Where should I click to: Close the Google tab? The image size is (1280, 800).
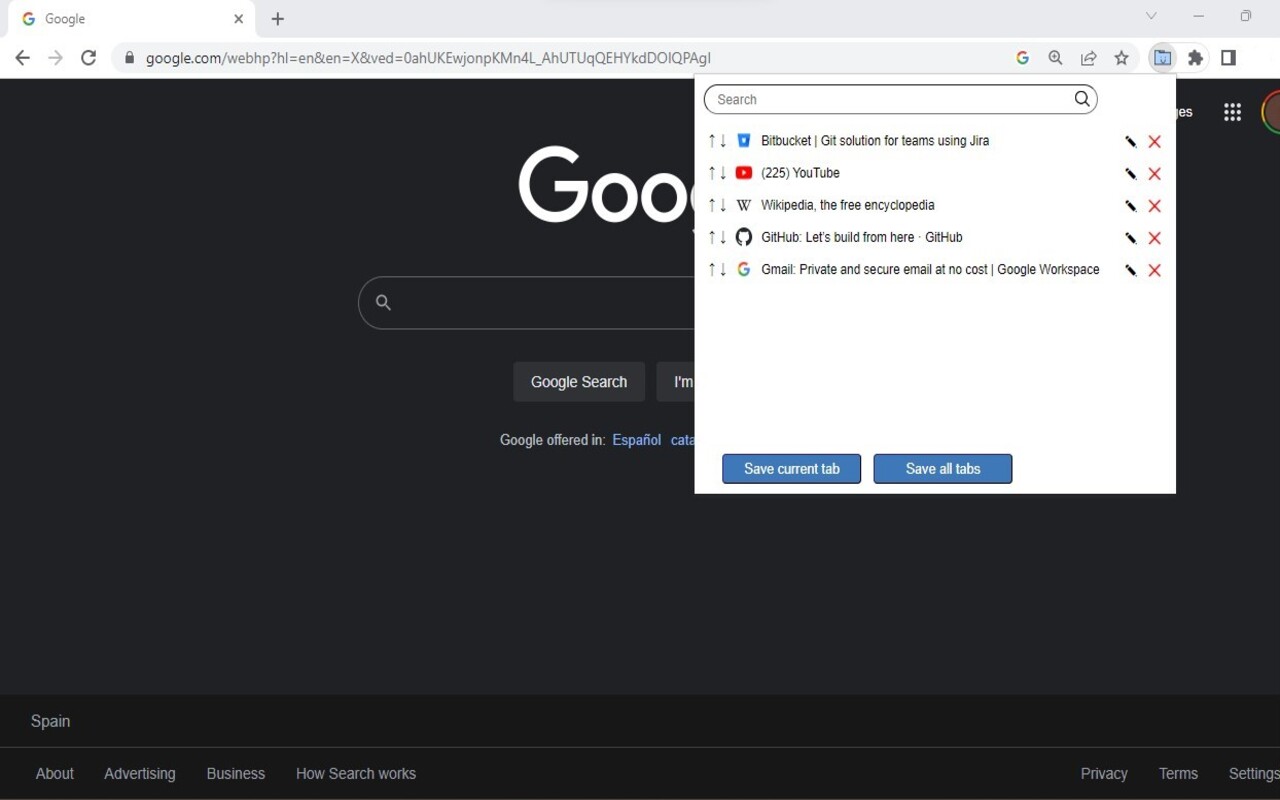tap(238, 19)
